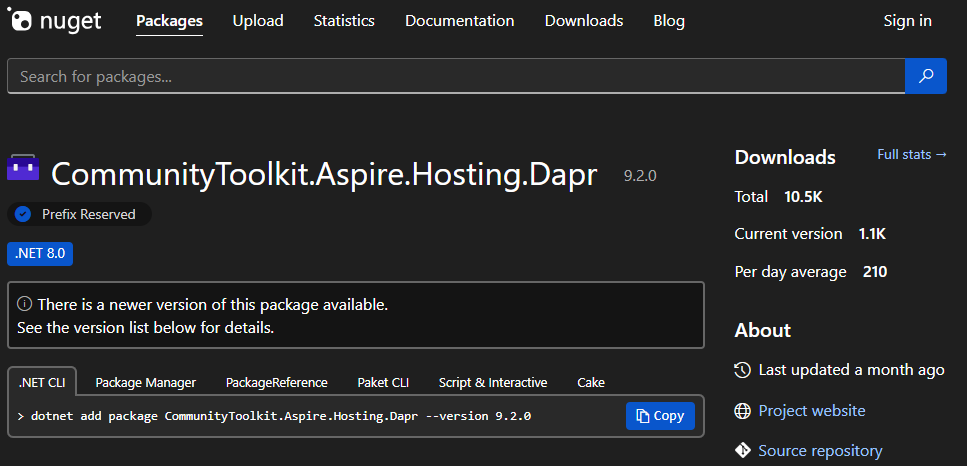This screenshot has width=967, height=466.
Task: Switch to the Package Manager tab
Action: [146, 383]
